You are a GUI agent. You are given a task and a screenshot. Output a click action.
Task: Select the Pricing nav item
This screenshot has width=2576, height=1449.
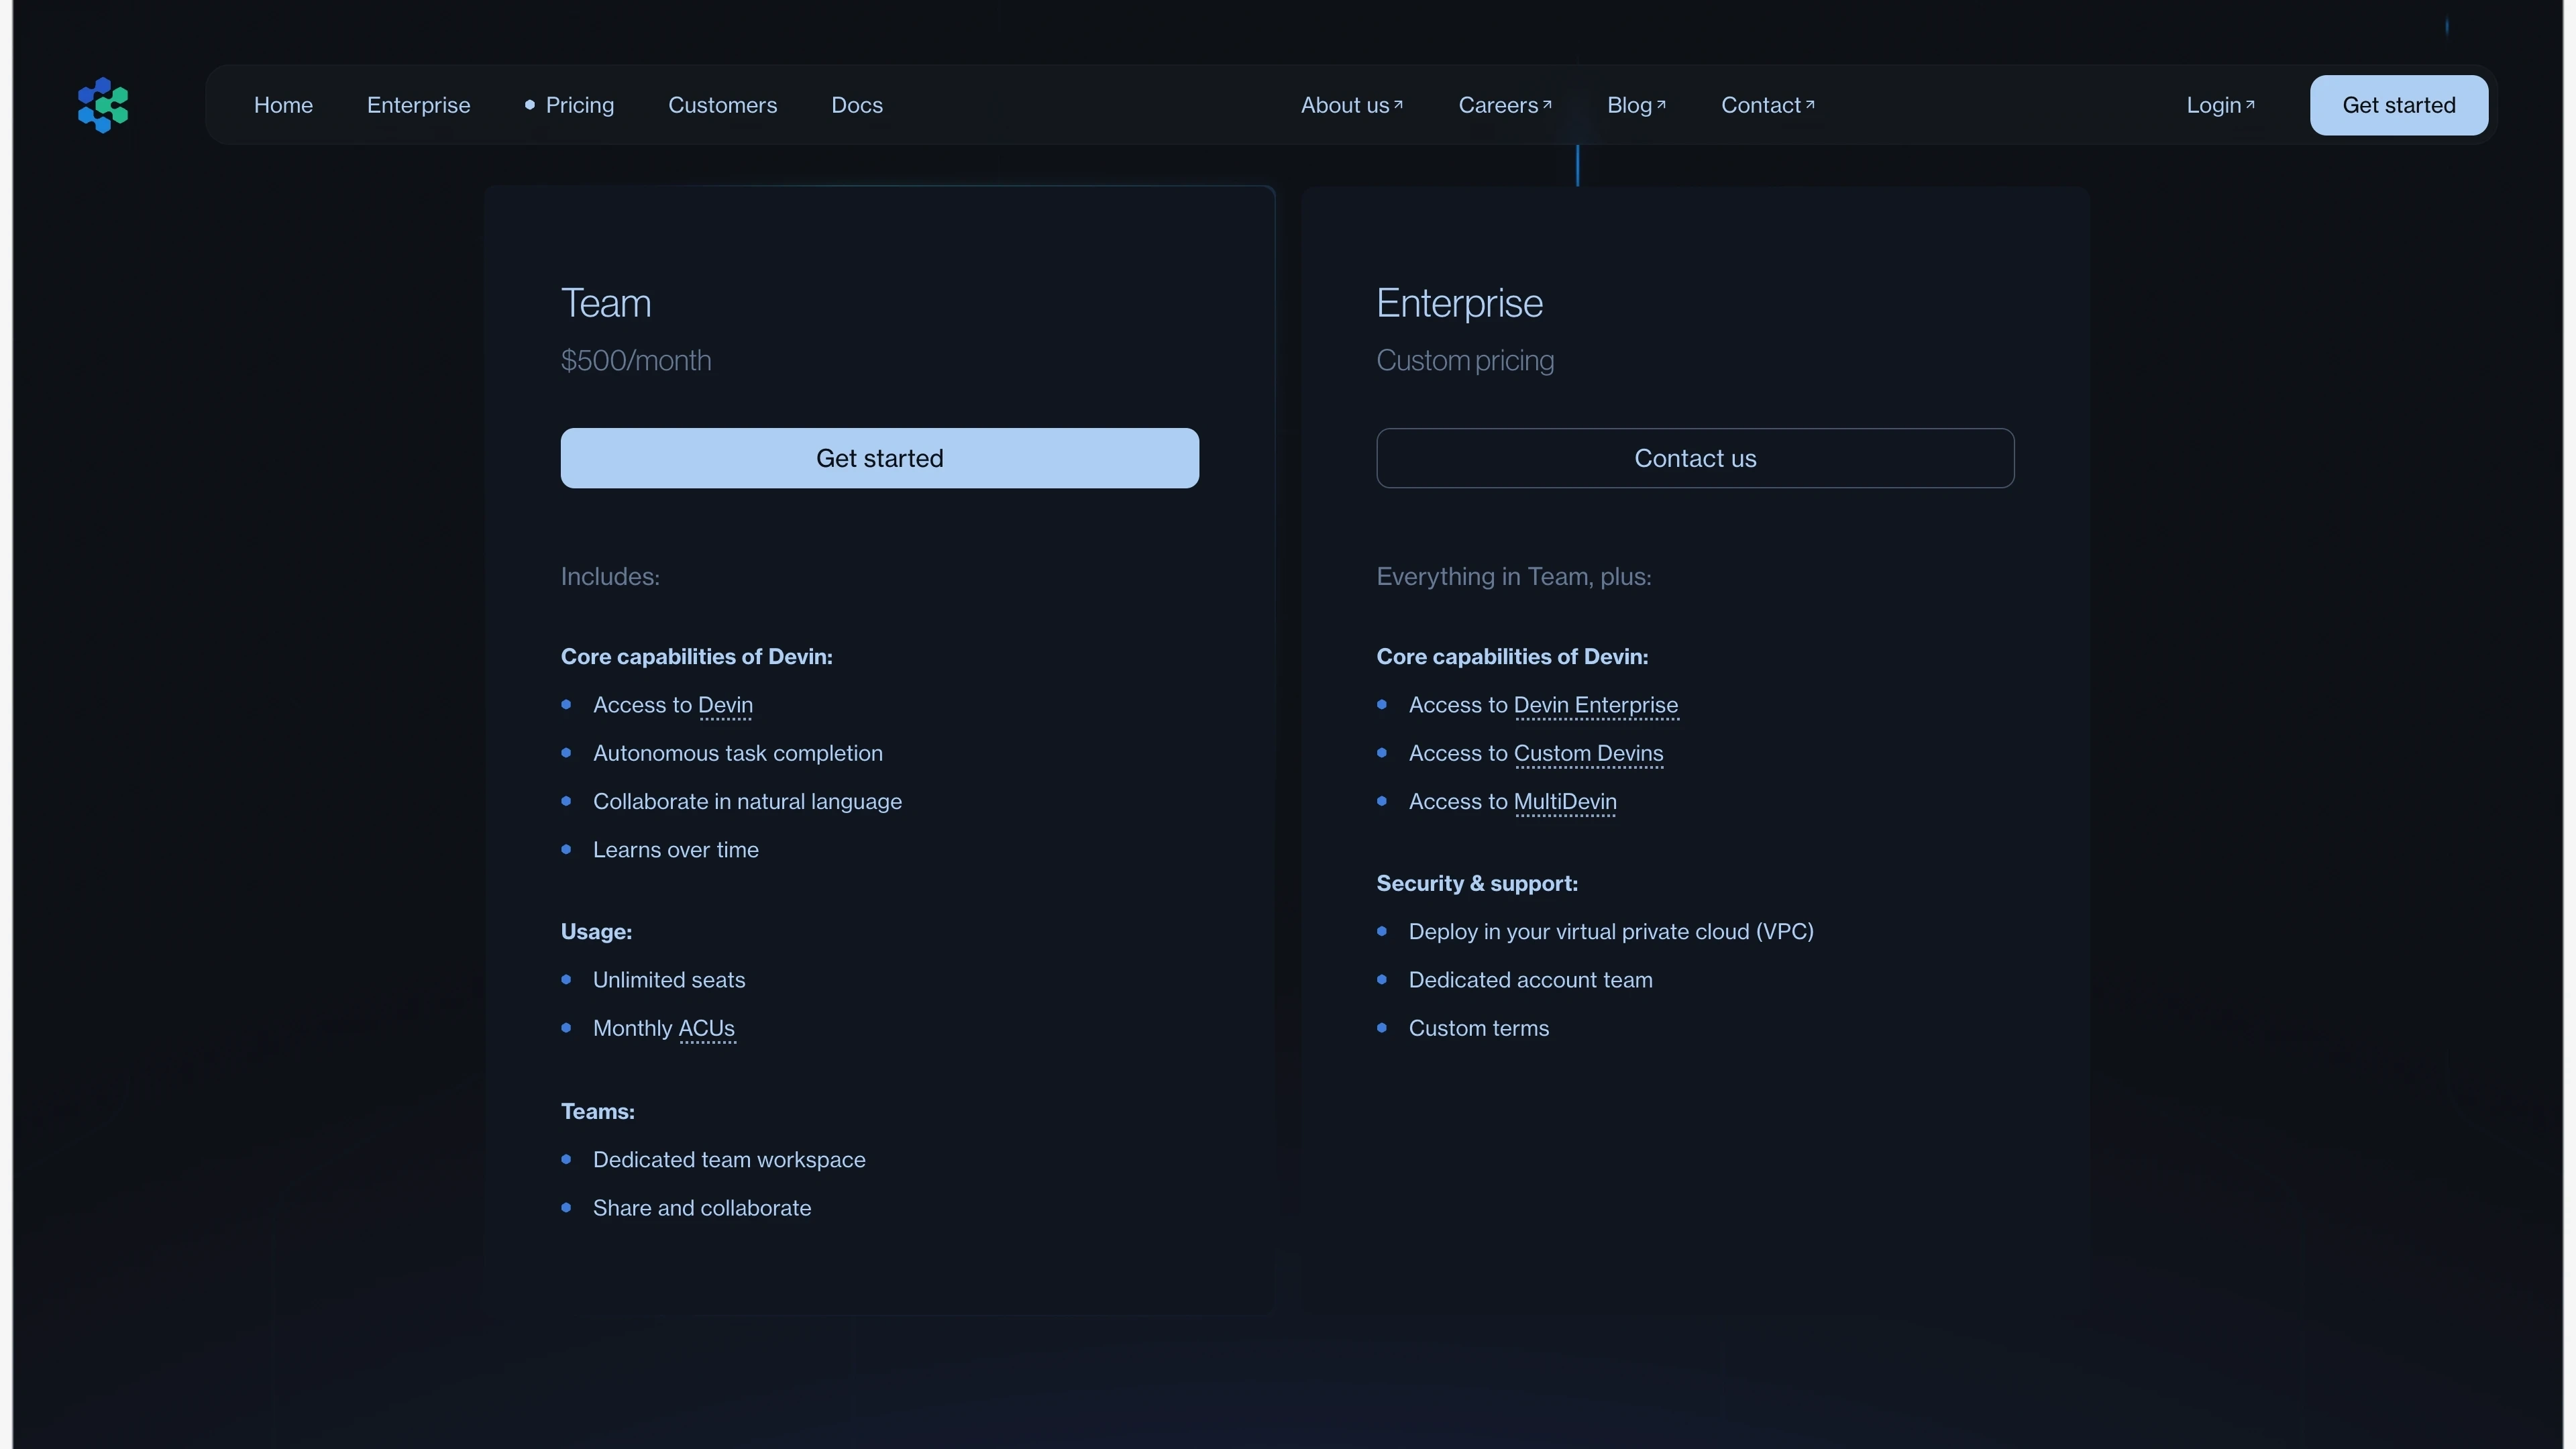pyautogui.click(x=579, y=105)
